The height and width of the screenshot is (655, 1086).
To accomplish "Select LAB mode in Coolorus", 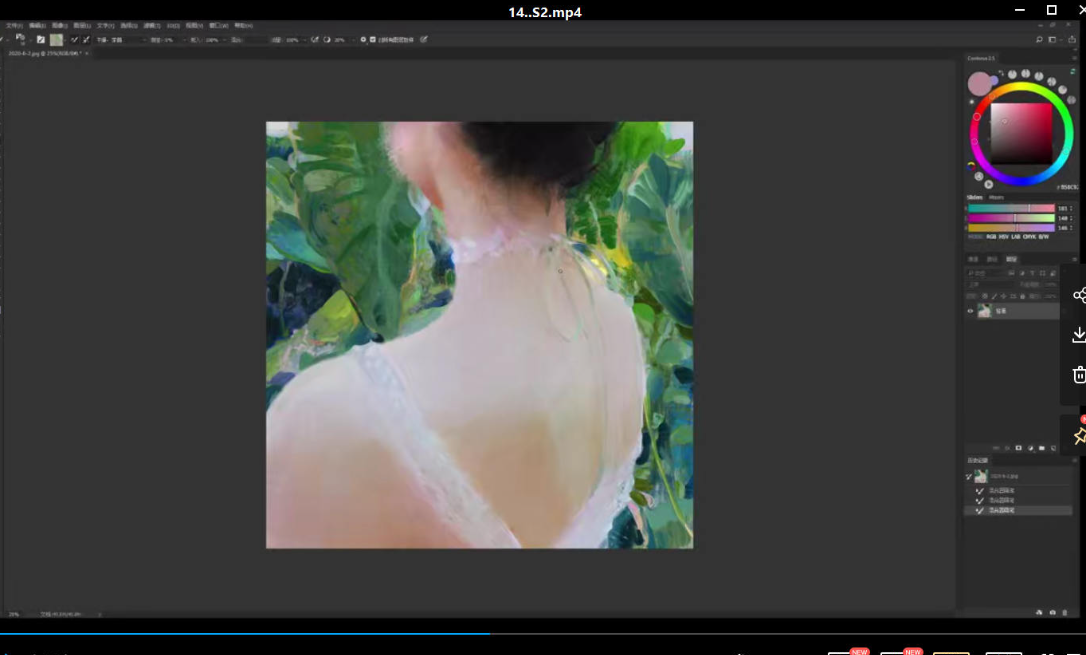I will 1016,237.
